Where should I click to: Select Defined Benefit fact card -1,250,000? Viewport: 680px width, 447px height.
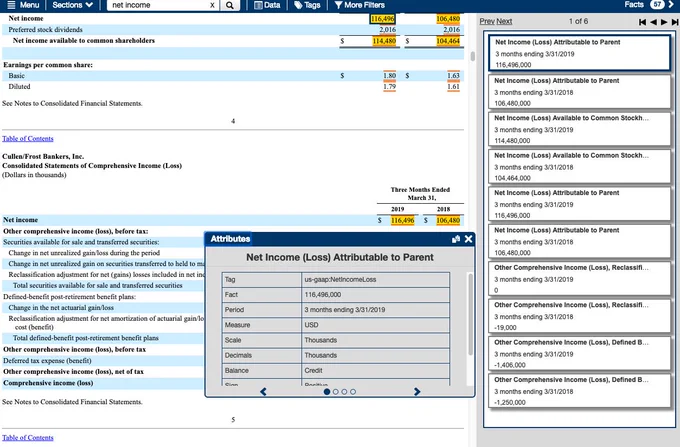[579, 391]
